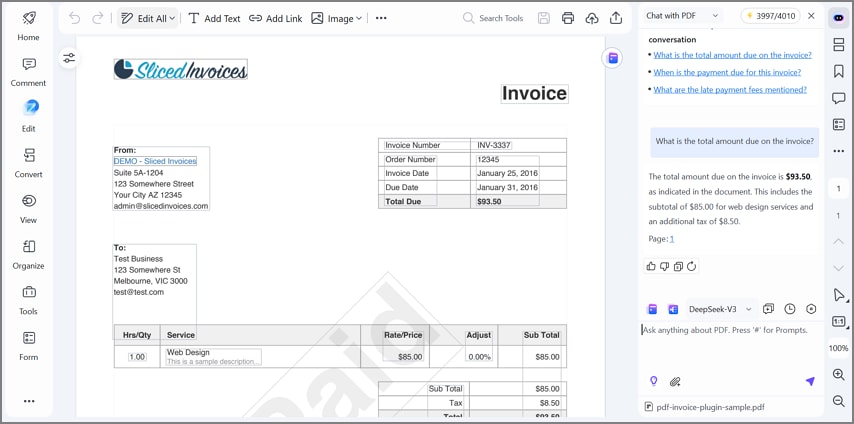Viewport: 854px width, 424px height.
Task: Open the Image dropdown
Action: click(x=336, y=18)
